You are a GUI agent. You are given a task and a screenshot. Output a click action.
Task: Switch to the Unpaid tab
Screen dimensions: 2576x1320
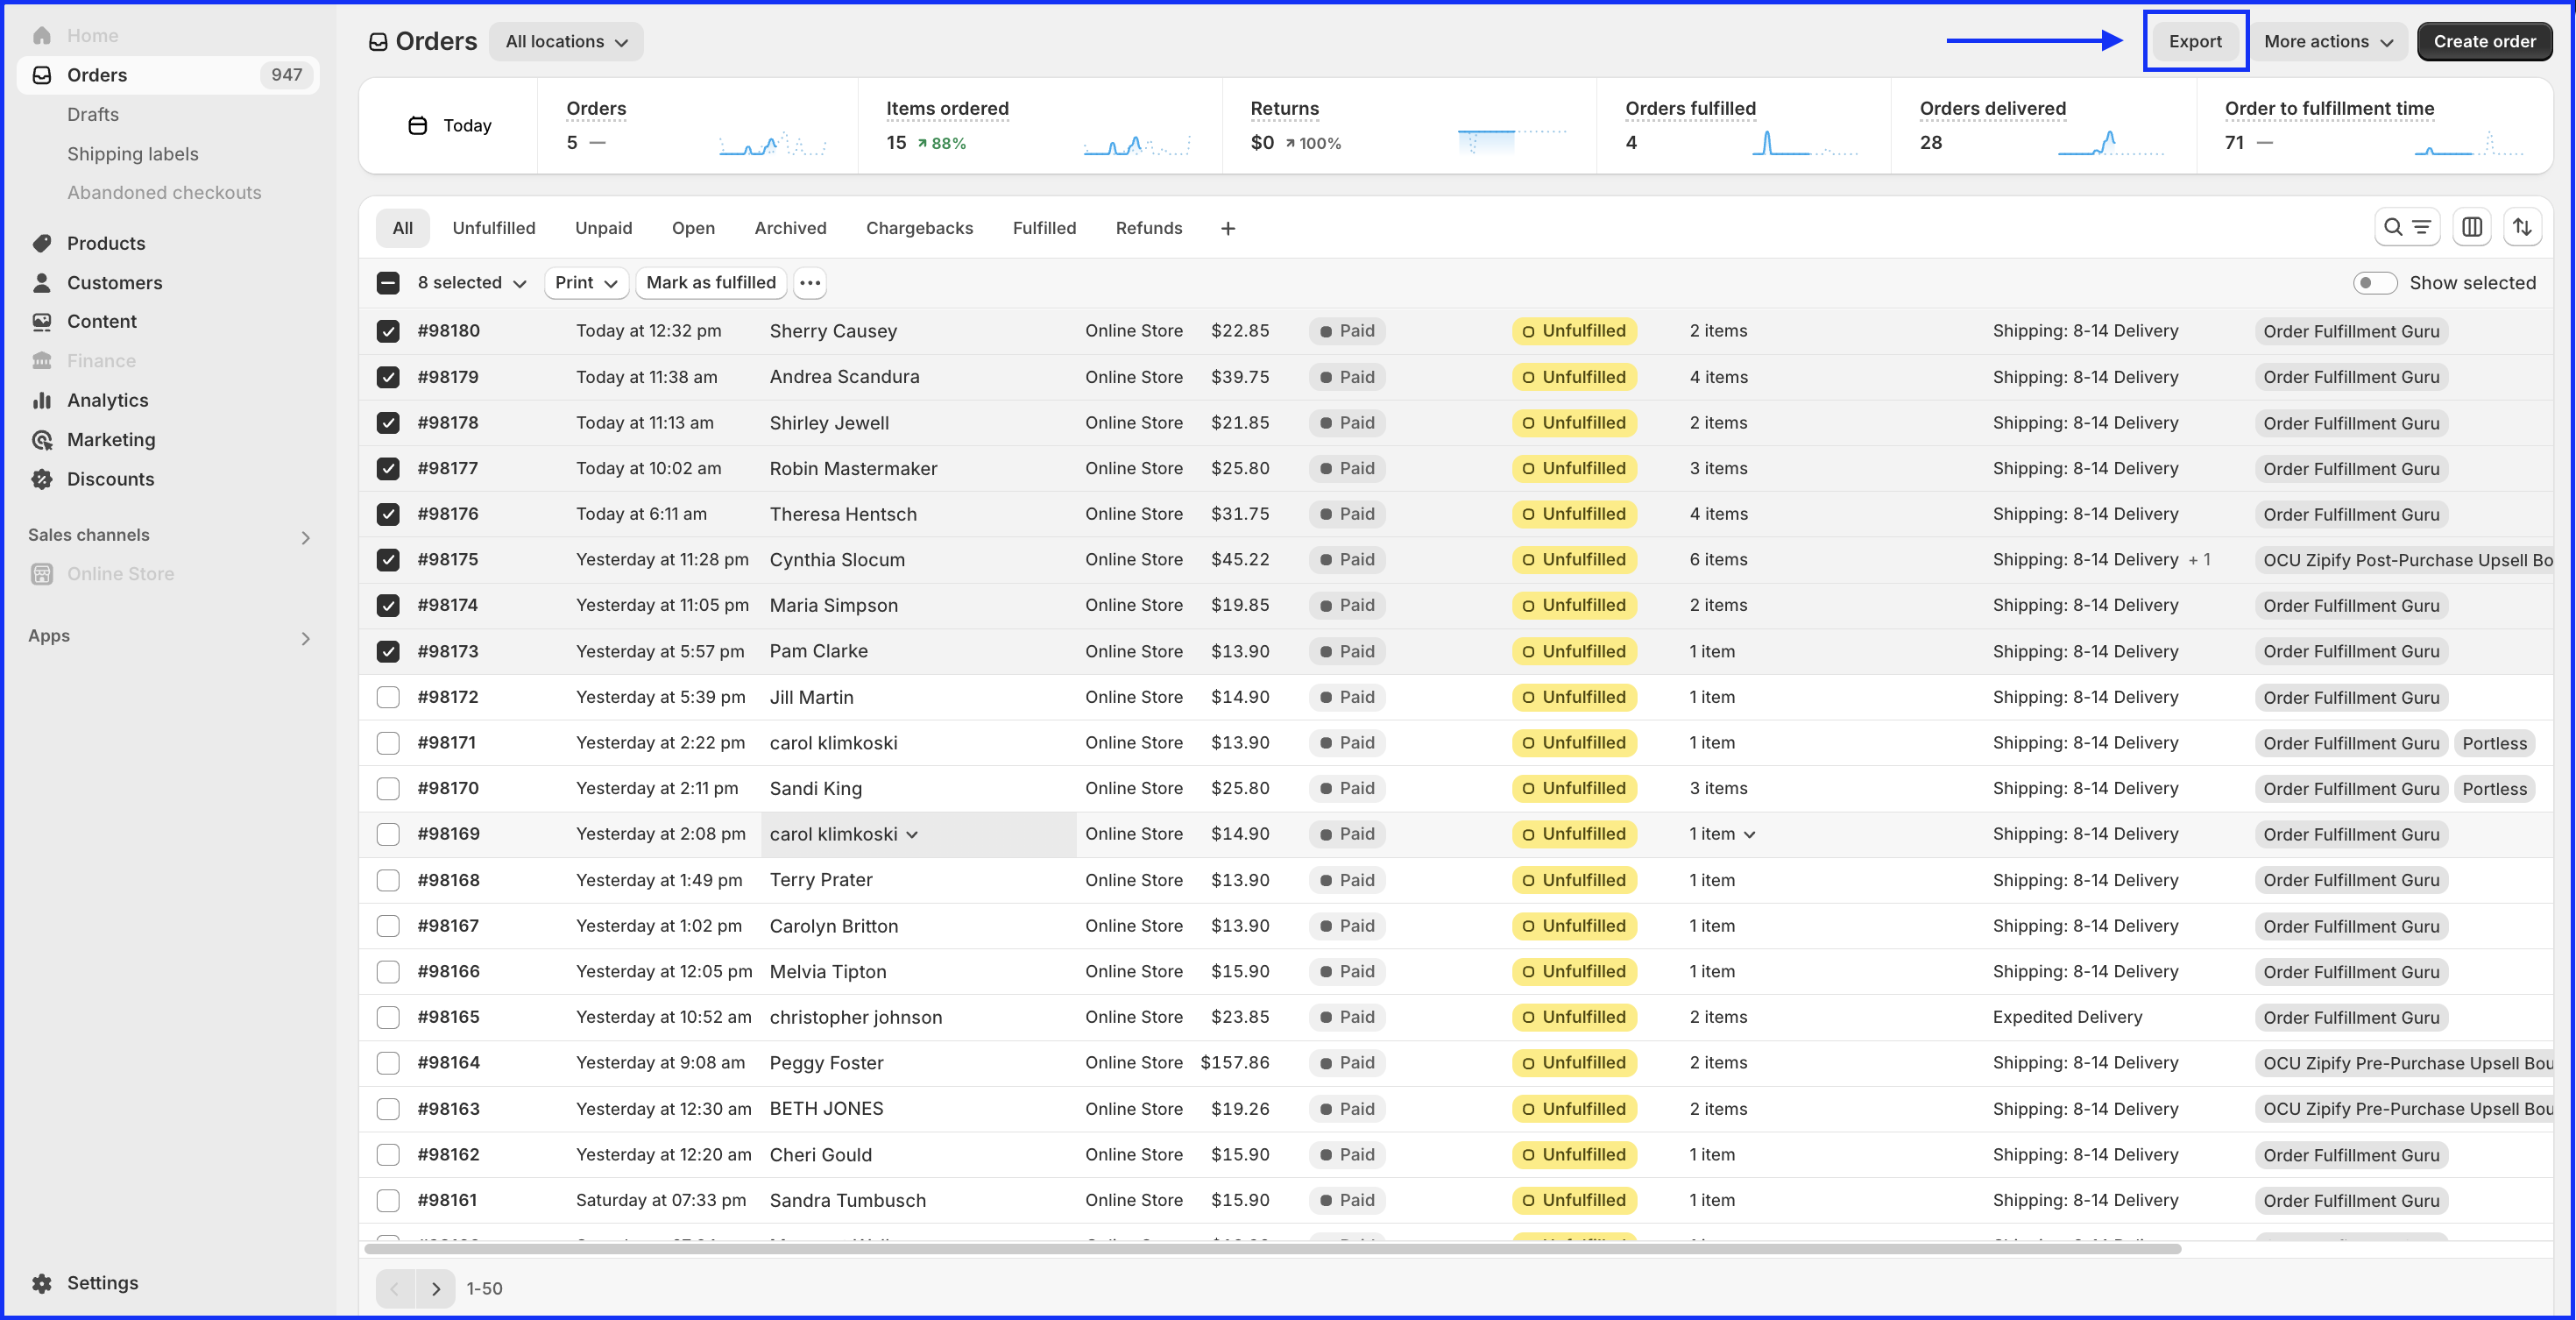(x=603, y=228)
